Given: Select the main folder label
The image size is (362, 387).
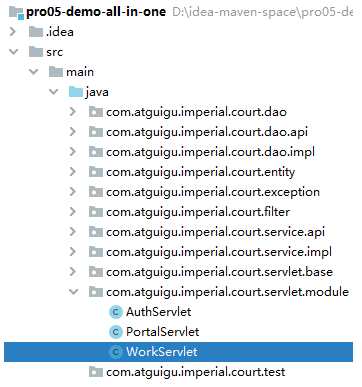Looking at the screenshot, I should coord(80,72).
